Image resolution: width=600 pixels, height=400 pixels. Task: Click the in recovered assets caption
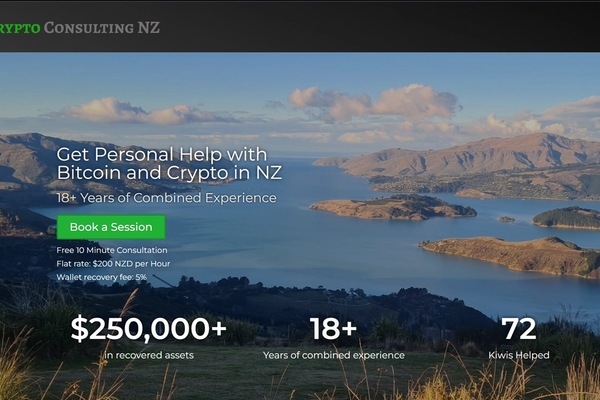(x=149, y=355)
